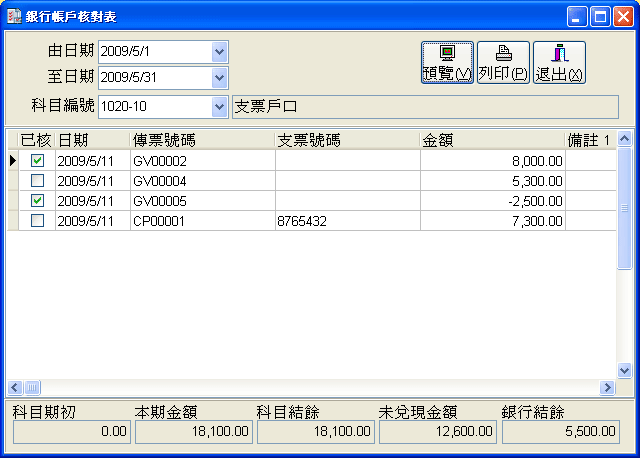Click the 備註 1 column header
The height and width of the screenshot is (458, 640).
pyautogui.click(x=591, y=140)
